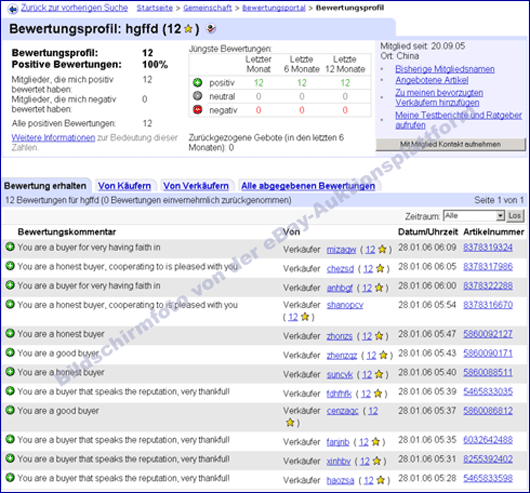Click Mit Mitglied Kontakt aufnehmen button
The width and height of the screenshot is (530, 493).
(451, 144)
